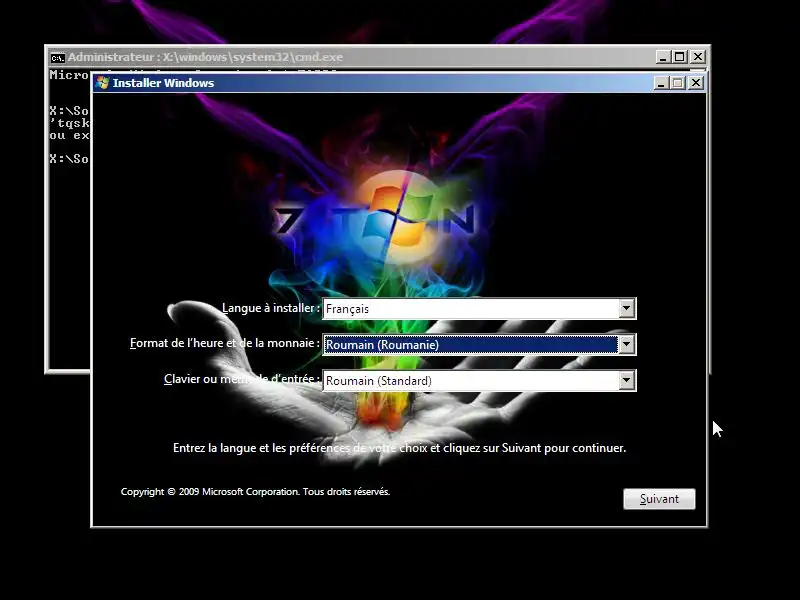Click the Clavier ou méthode d'entrée label
The height and width of the screenshot is (600, 800).
click(x=242, y=379)
